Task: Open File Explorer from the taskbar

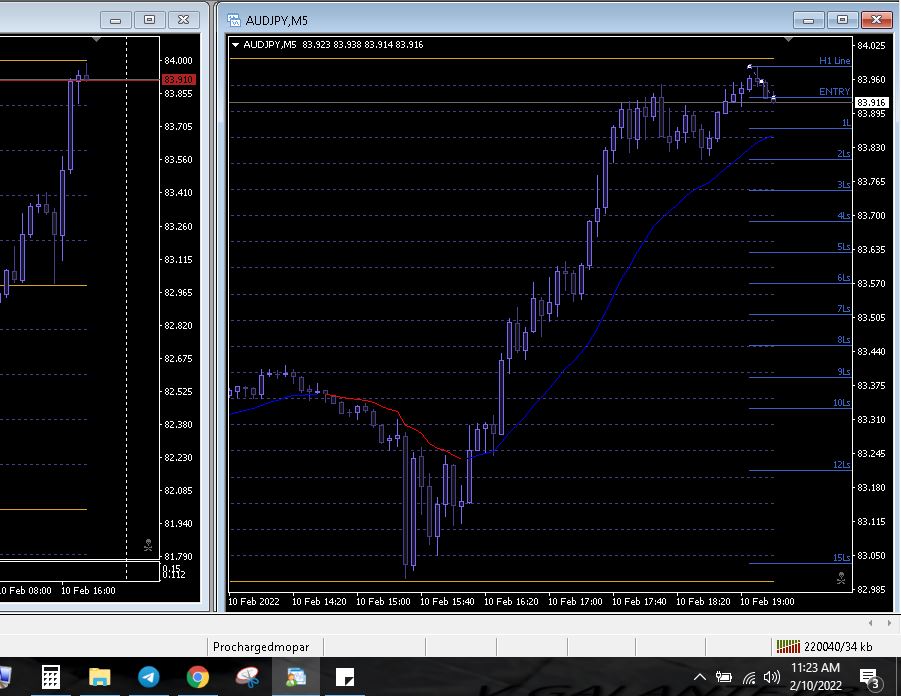Action: [99, 678]
